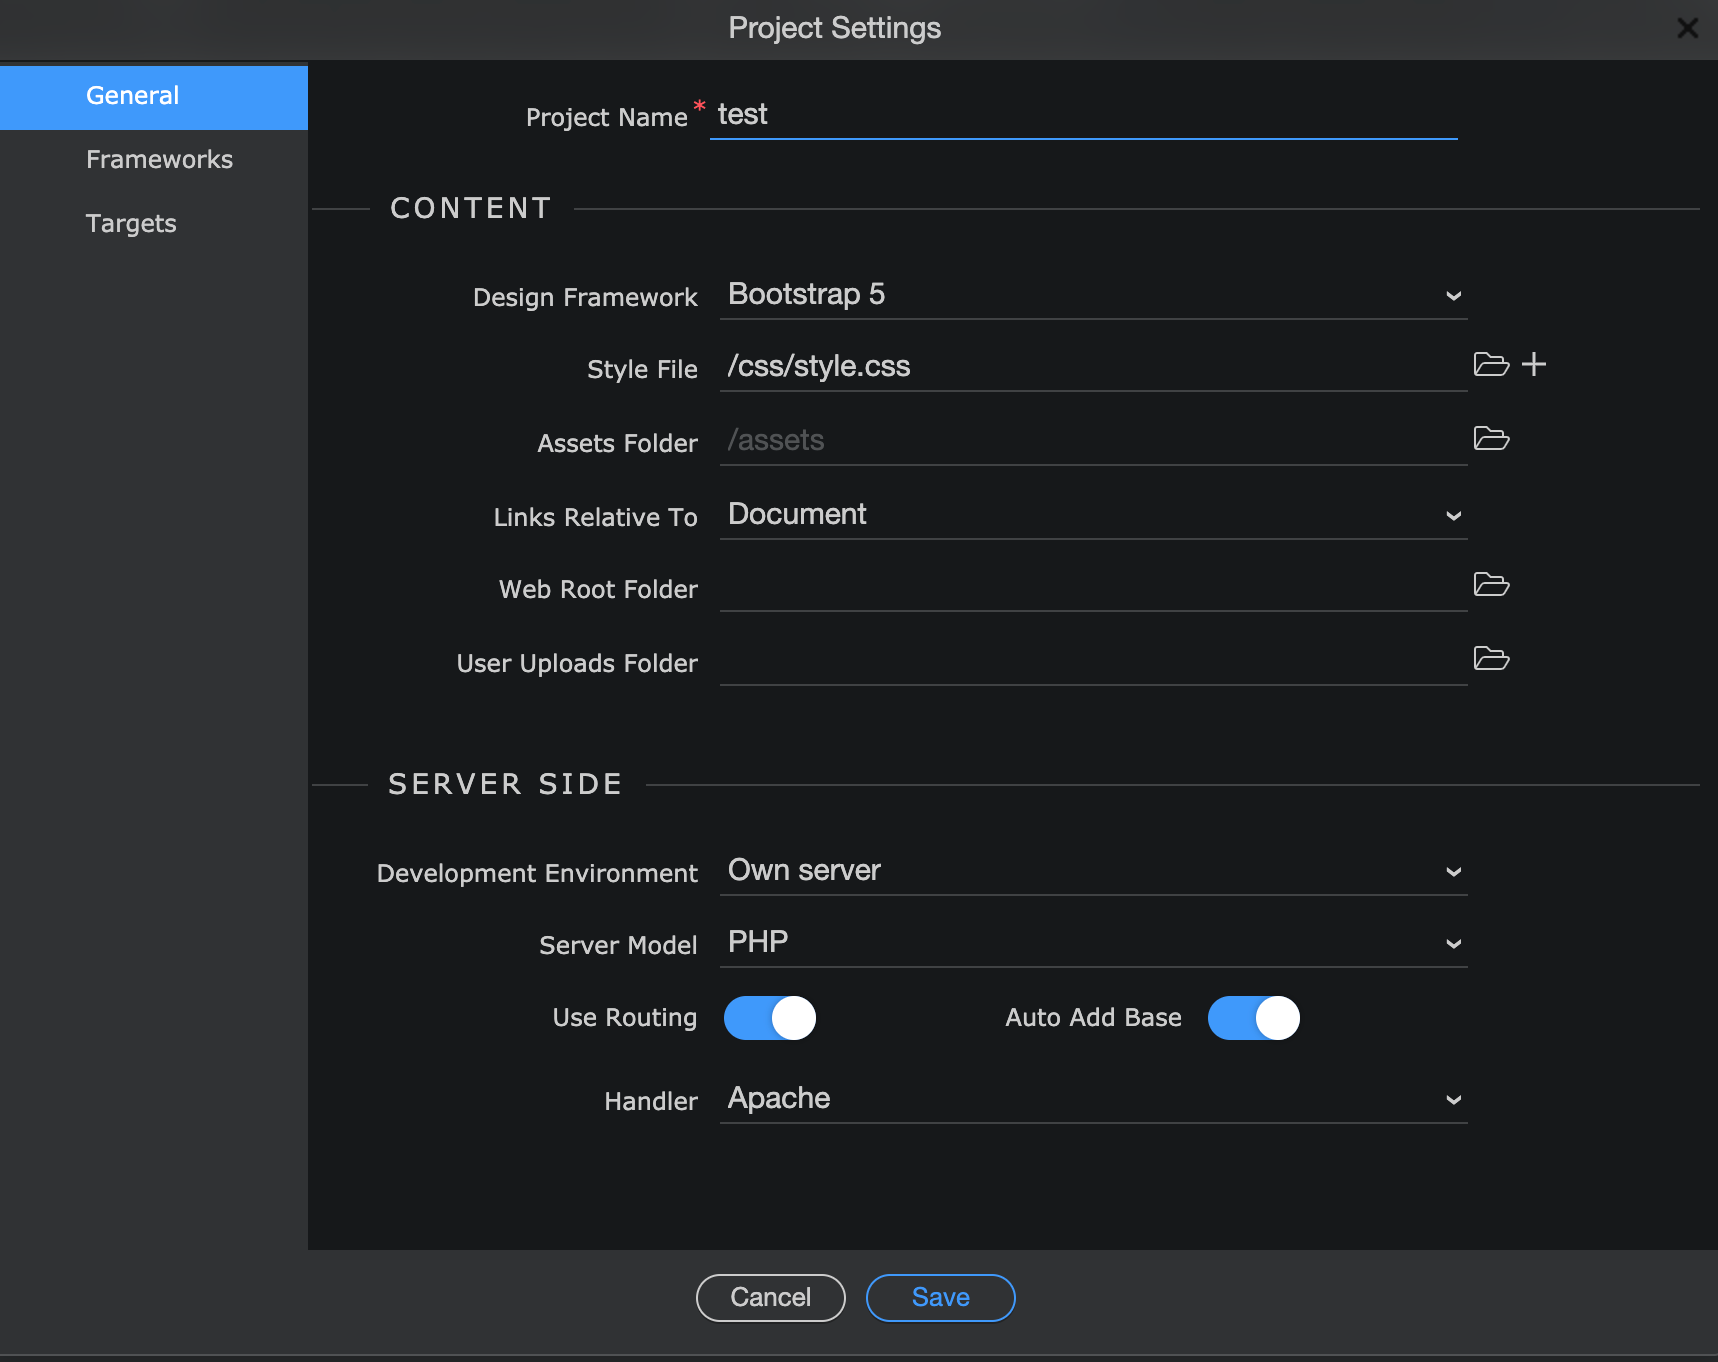The image size is (1718, 1362).
Task: Save the project settings
Action: click(x=941, y=1298)
